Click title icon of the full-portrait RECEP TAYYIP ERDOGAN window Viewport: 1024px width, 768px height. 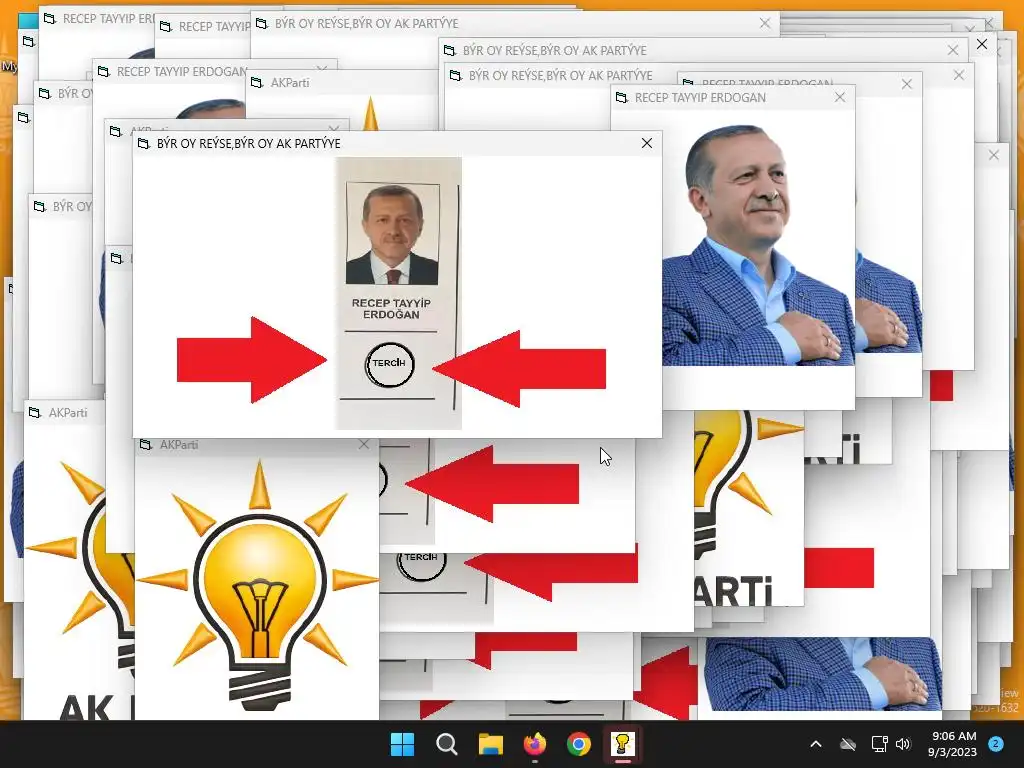pyautogui.click(x=622, y=97)
